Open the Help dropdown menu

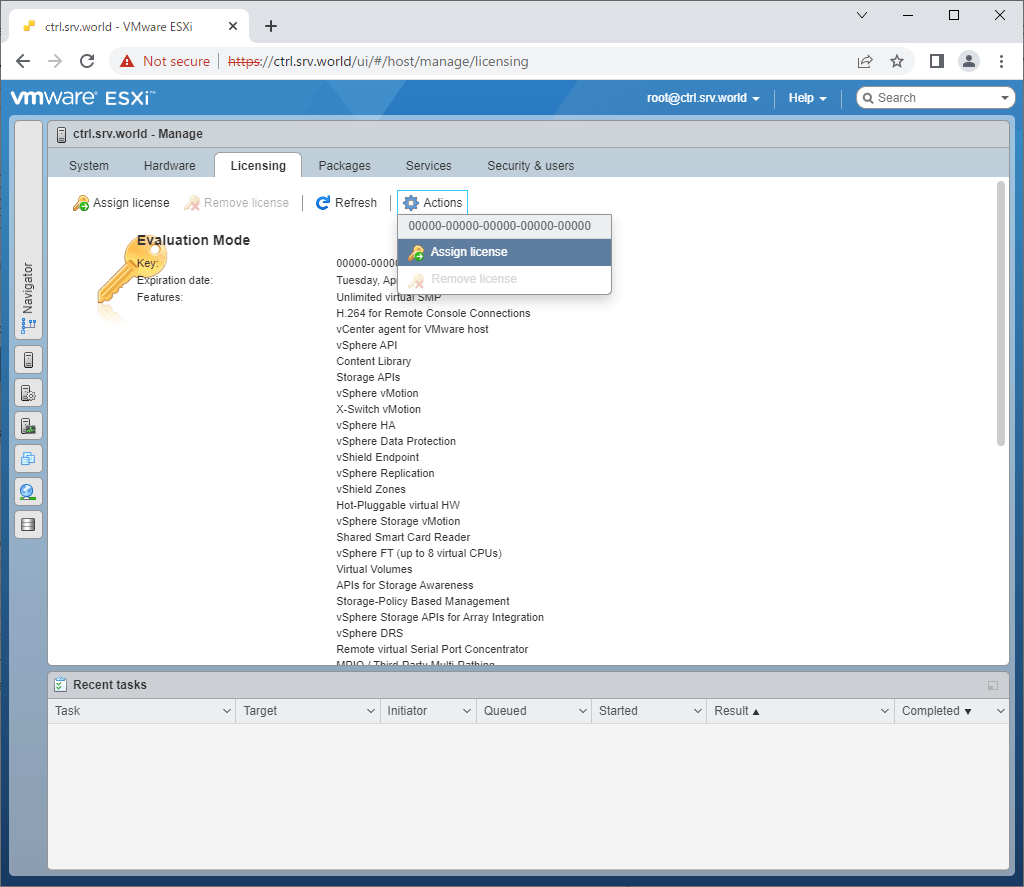(806, 98)
